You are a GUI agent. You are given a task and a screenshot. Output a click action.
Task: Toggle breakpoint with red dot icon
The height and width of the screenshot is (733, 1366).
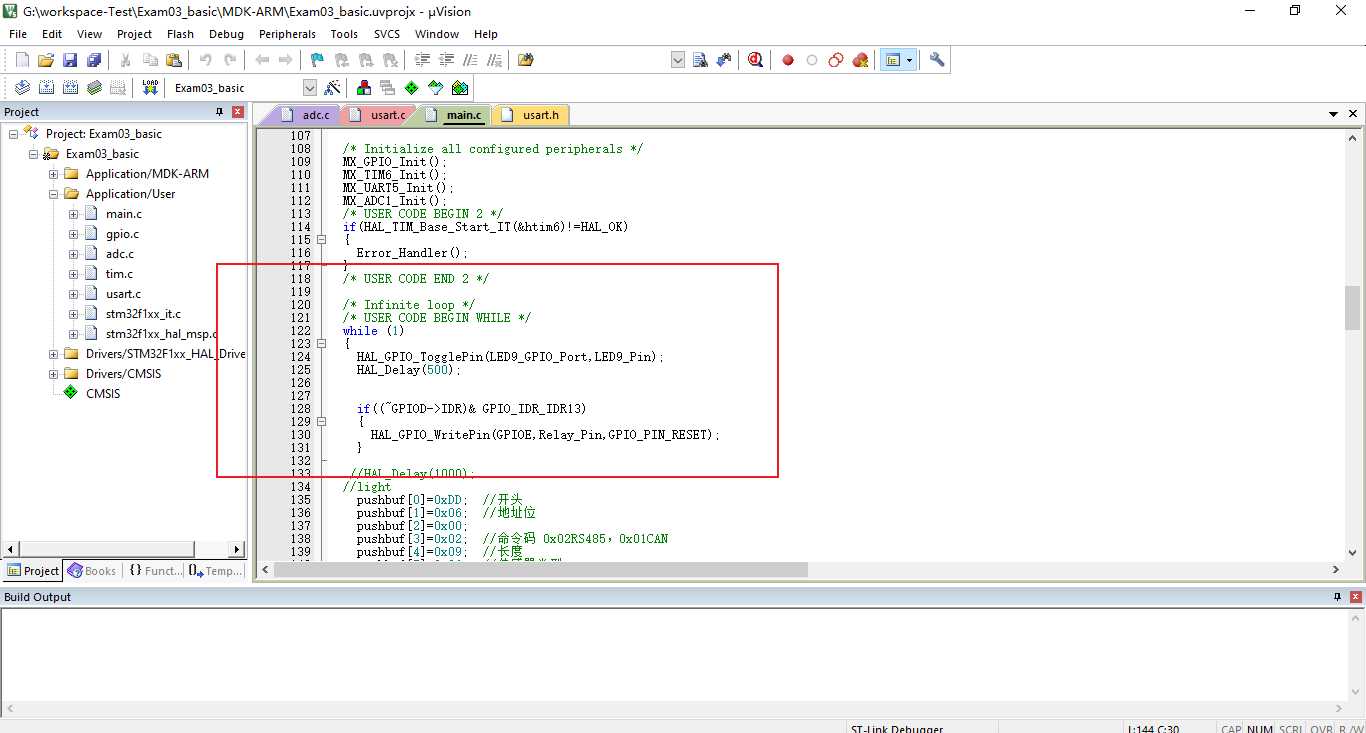pos(788,60)
